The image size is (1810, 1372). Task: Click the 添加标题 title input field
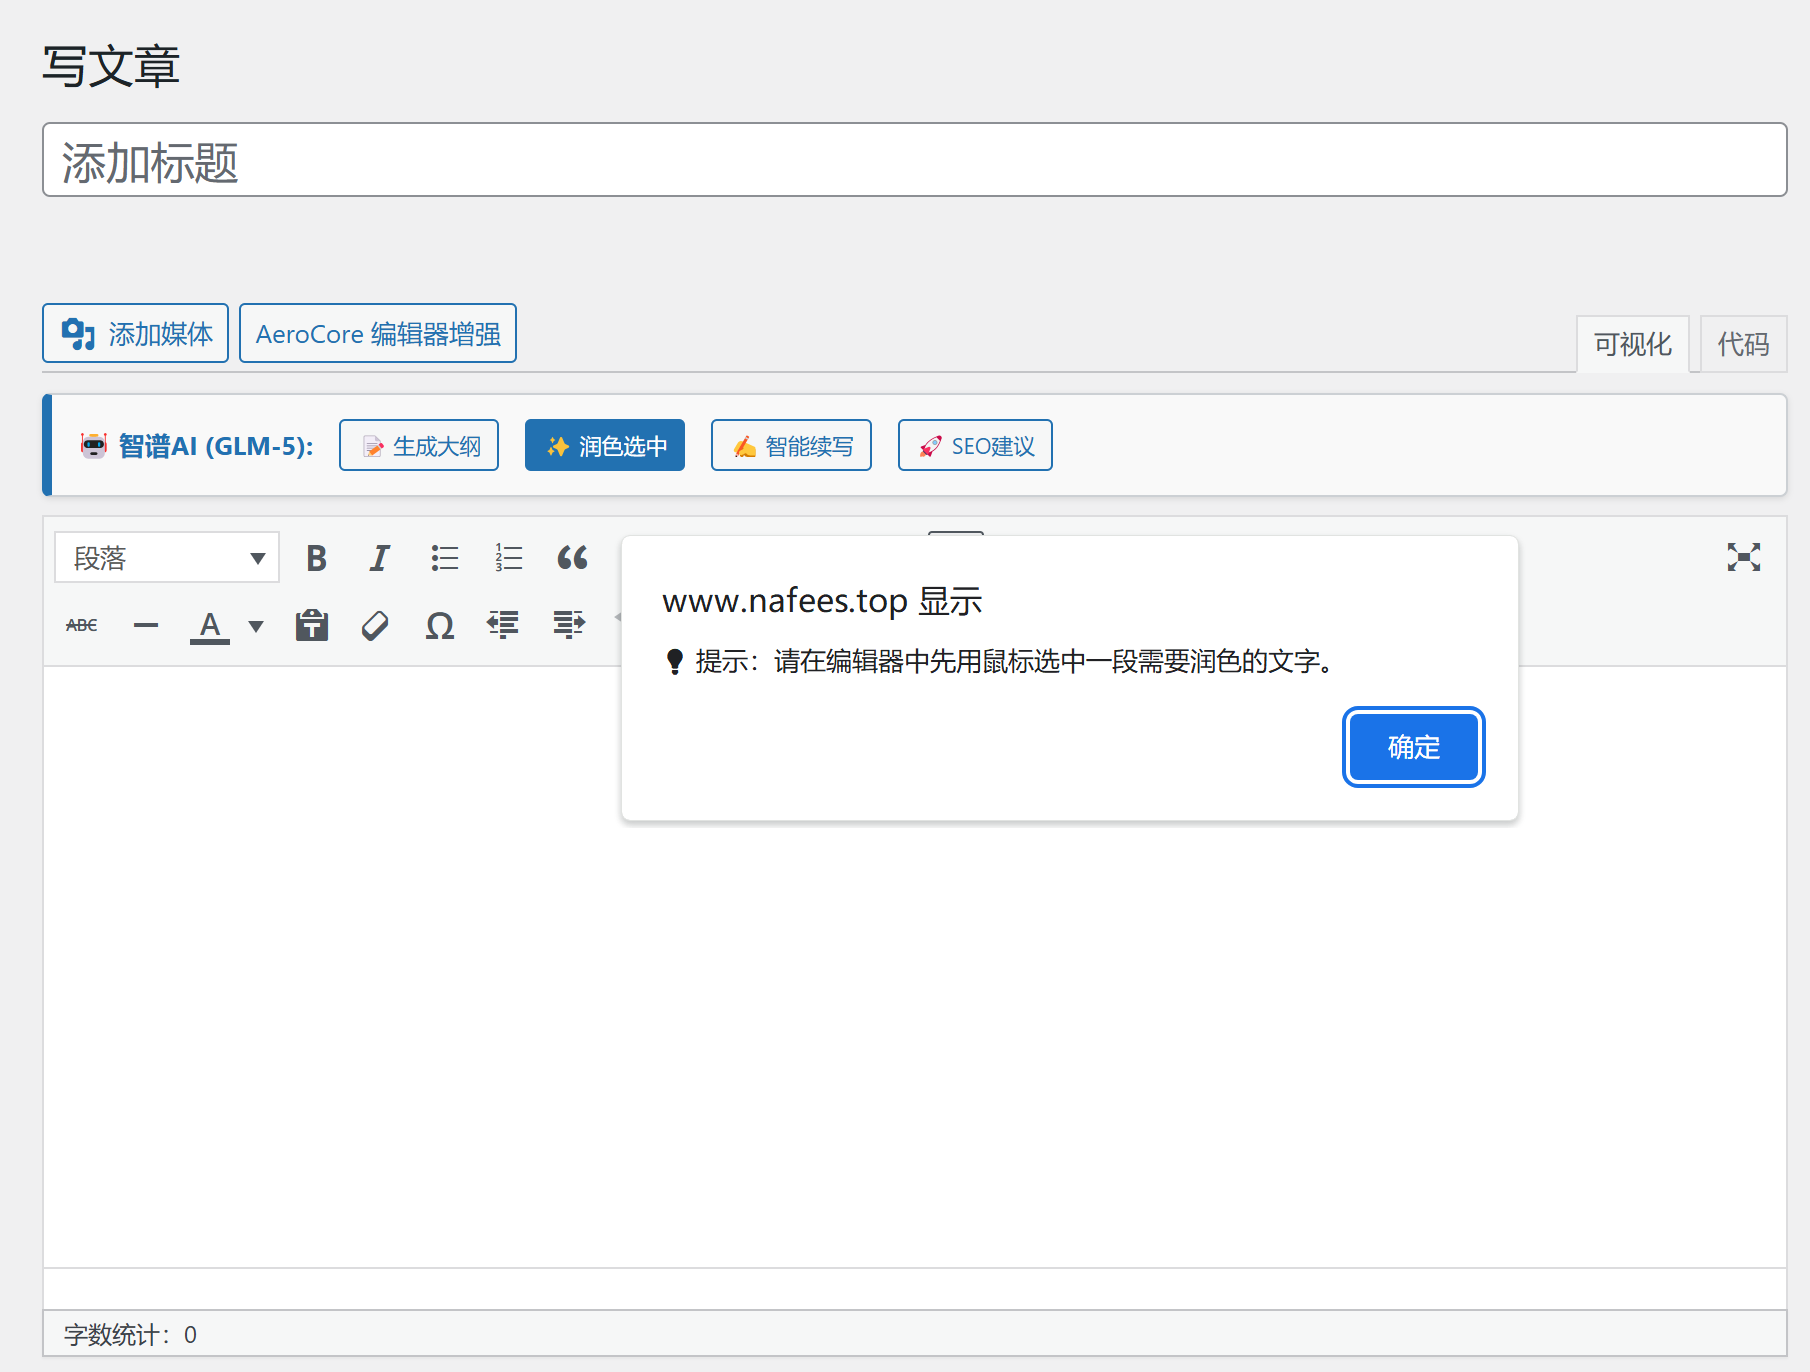[914, 161]
